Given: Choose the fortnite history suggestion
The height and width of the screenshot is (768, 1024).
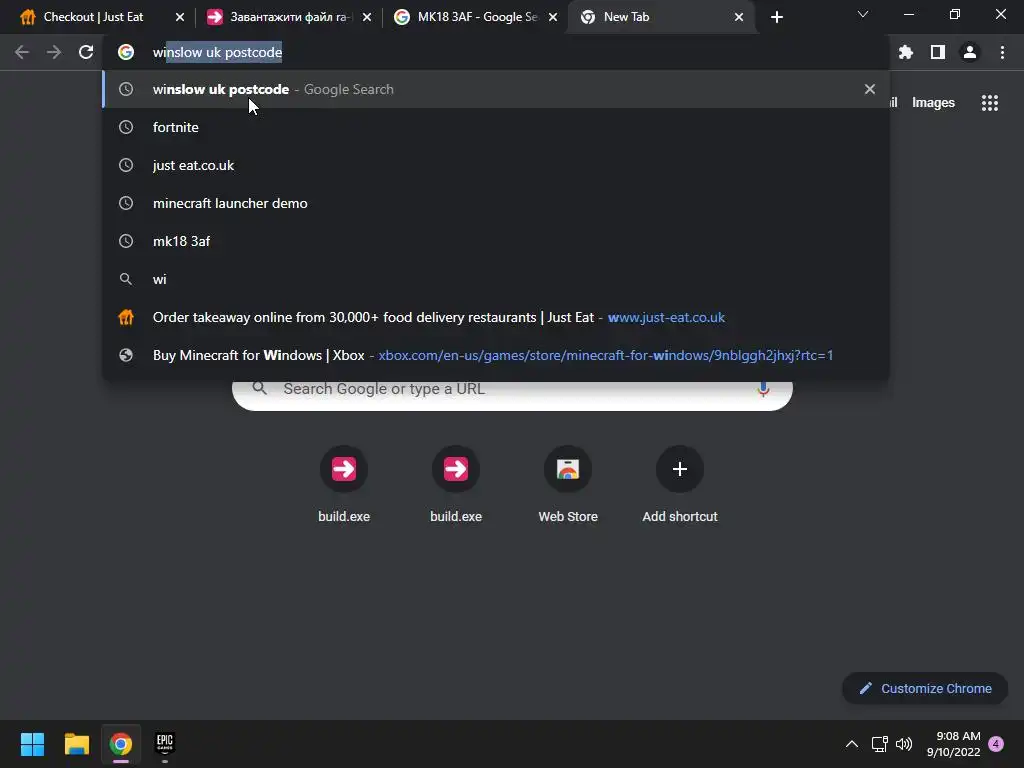Looking at the screenshot, I should (x=495, y=127).
